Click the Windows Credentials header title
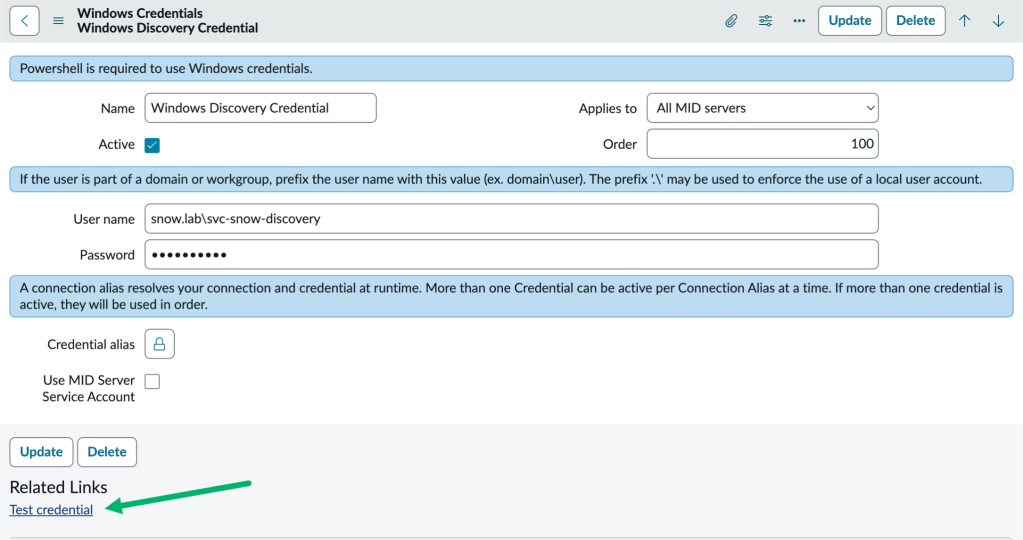The height and width of the screenshot is (540, 1023). pyautogui.click(x=140, y=13)
